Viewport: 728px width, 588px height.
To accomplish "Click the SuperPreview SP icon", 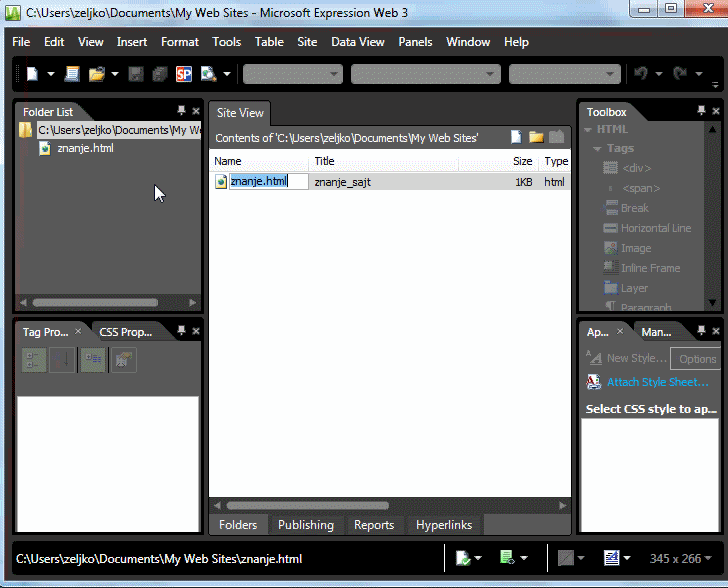I will pyautogui.click(x=184, y=74).
